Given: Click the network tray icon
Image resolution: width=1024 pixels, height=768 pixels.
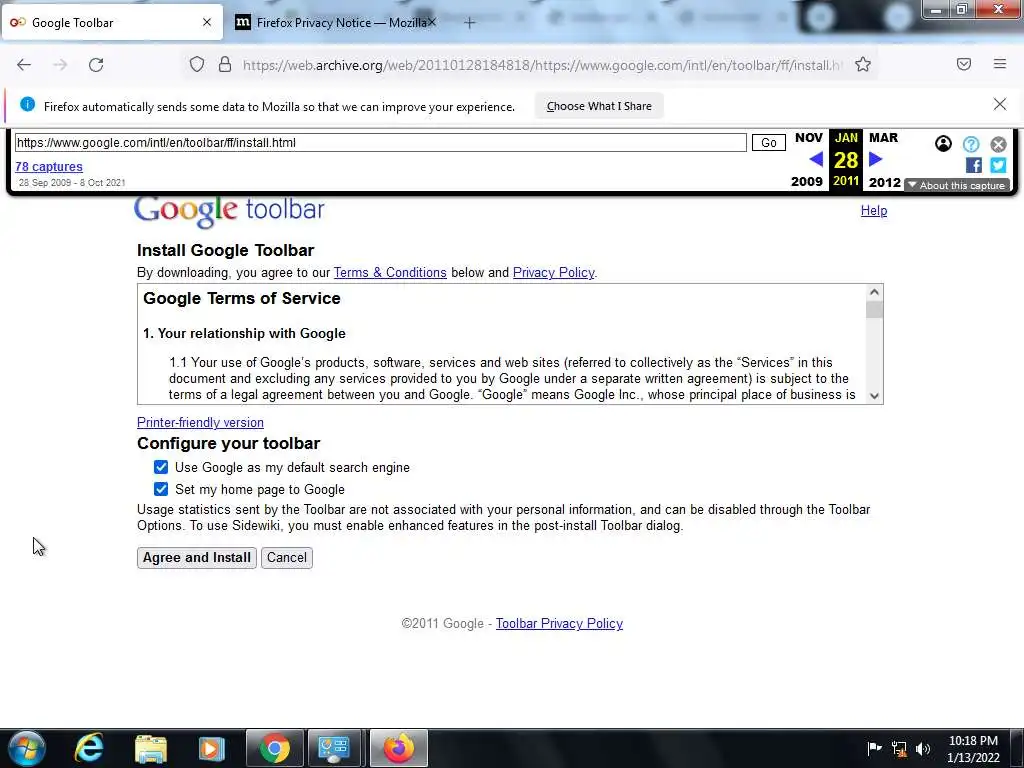Looking at the screenshot, I should coord(899,749).
